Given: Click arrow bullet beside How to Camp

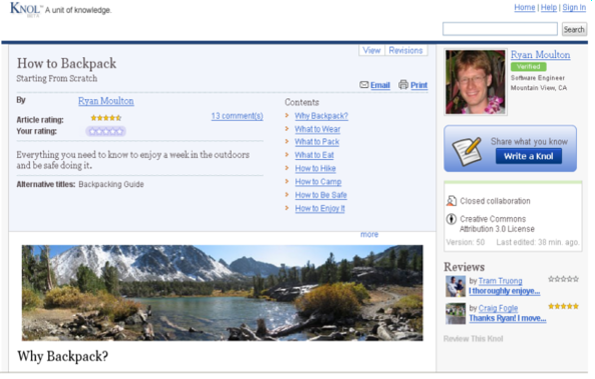Looking at the screenshot, I should pyautogui.click(x=287, y=181).
